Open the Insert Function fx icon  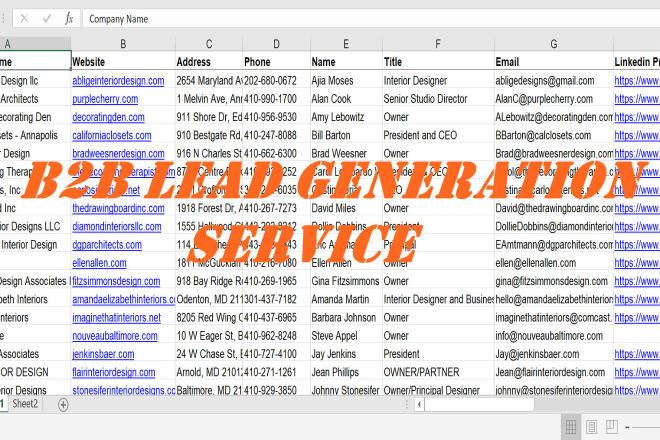click(69, 19)
